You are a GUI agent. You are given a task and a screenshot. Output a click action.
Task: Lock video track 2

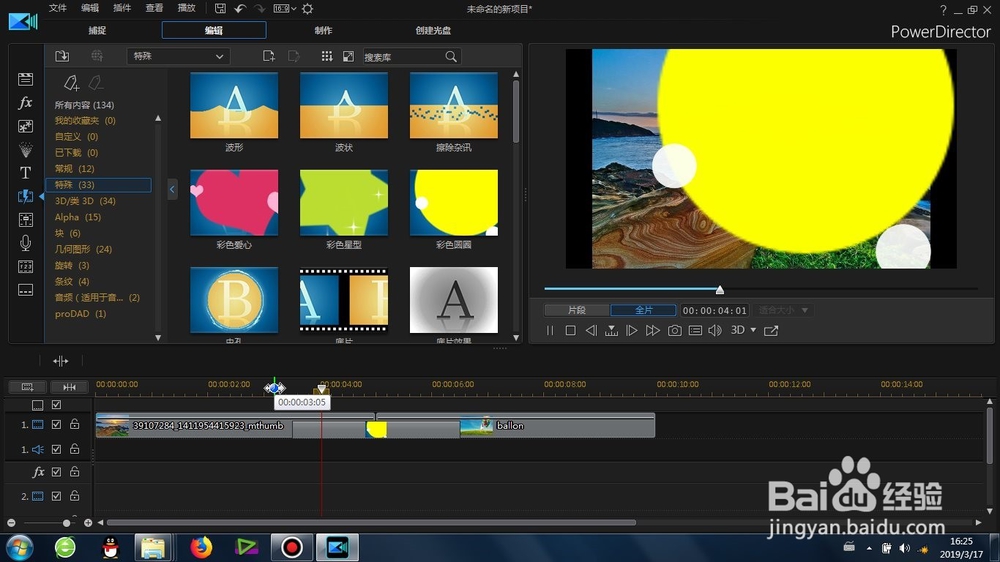point(75,496)
